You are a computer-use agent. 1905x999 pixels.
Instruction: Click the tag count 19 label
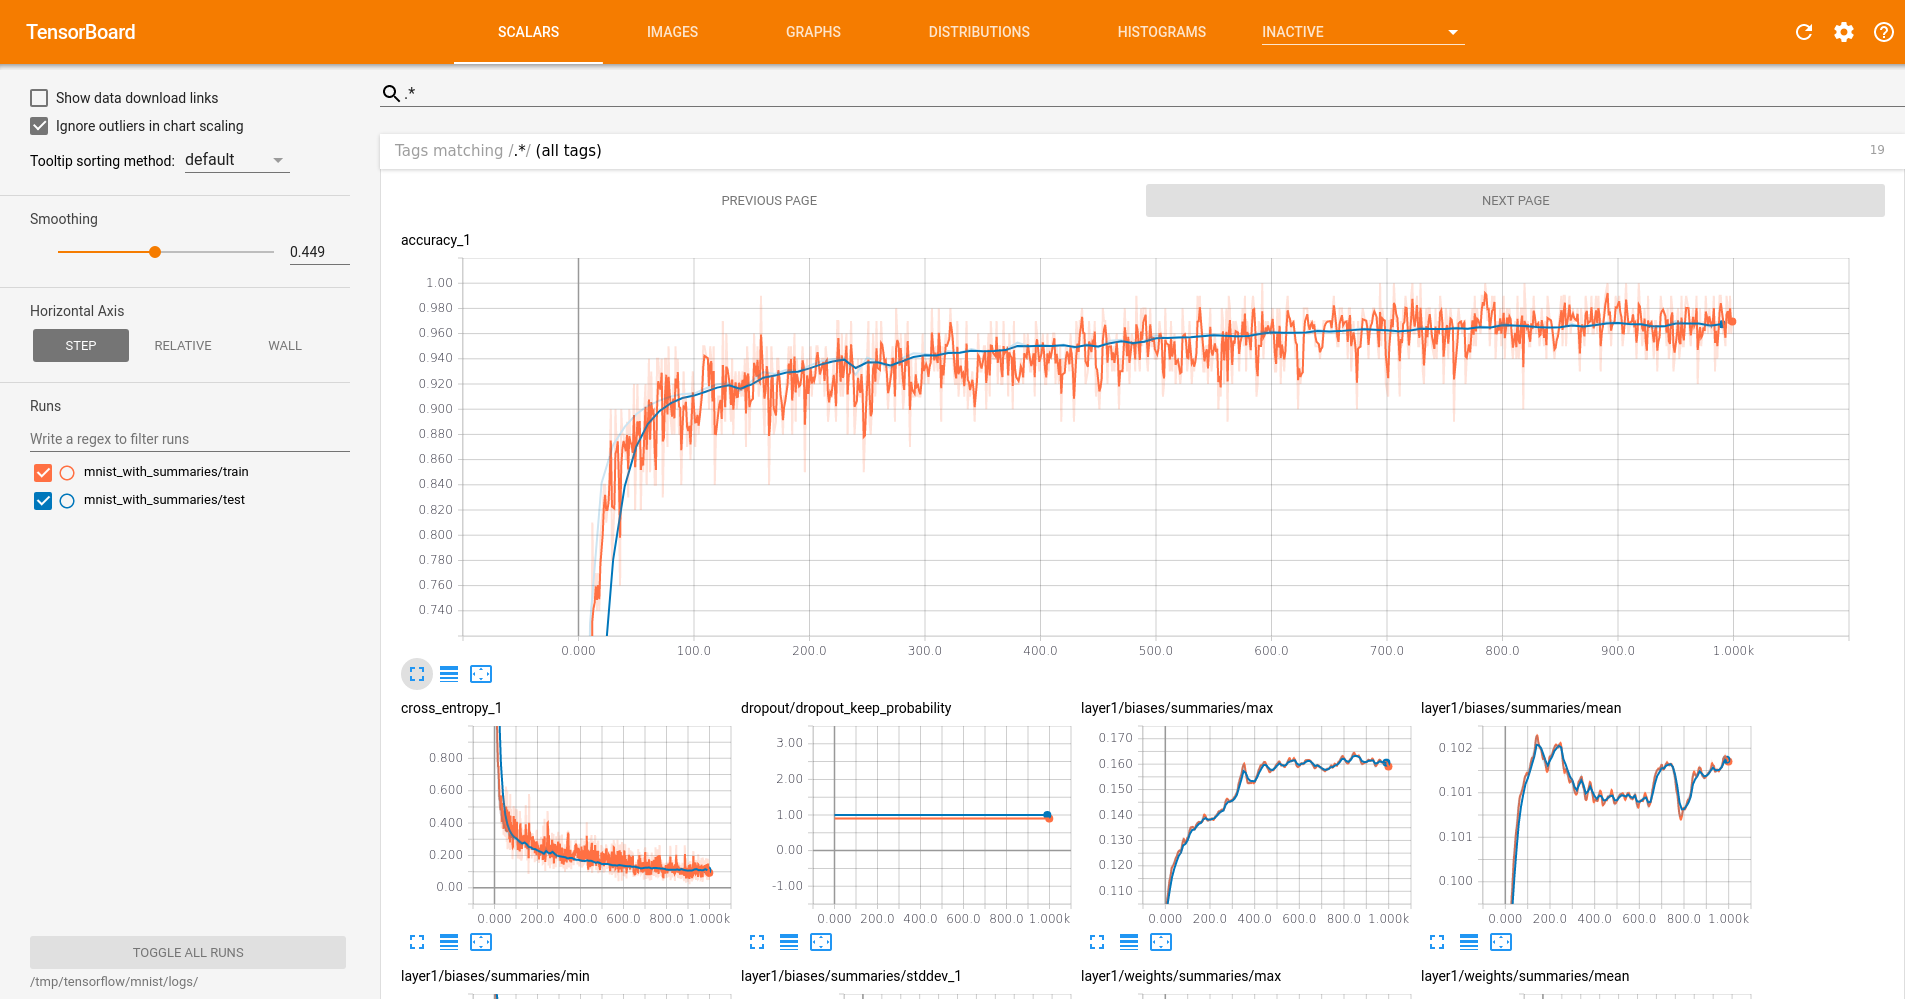coord(1877,150)
